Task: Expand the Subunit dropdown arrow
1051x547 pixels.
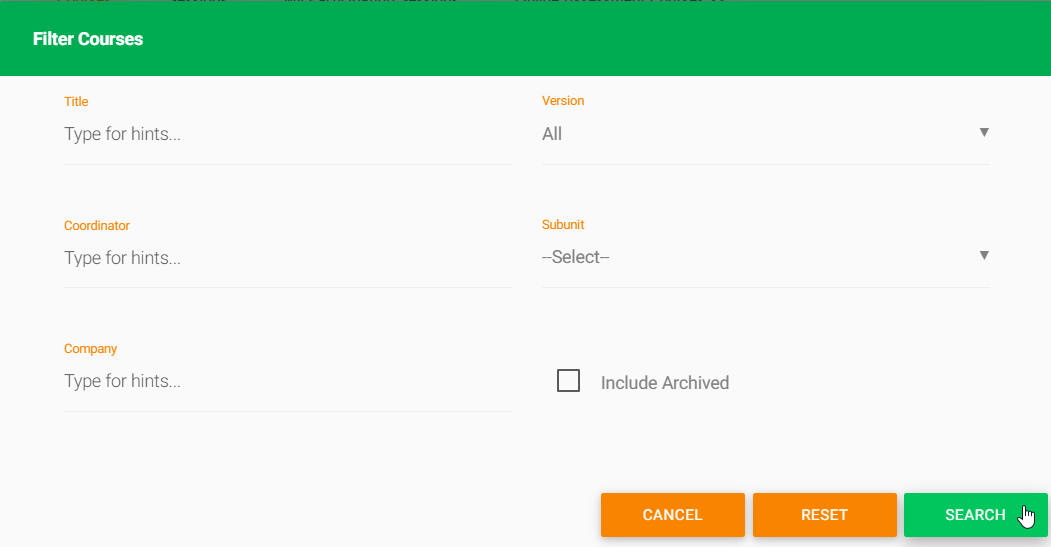Action: 984,256
